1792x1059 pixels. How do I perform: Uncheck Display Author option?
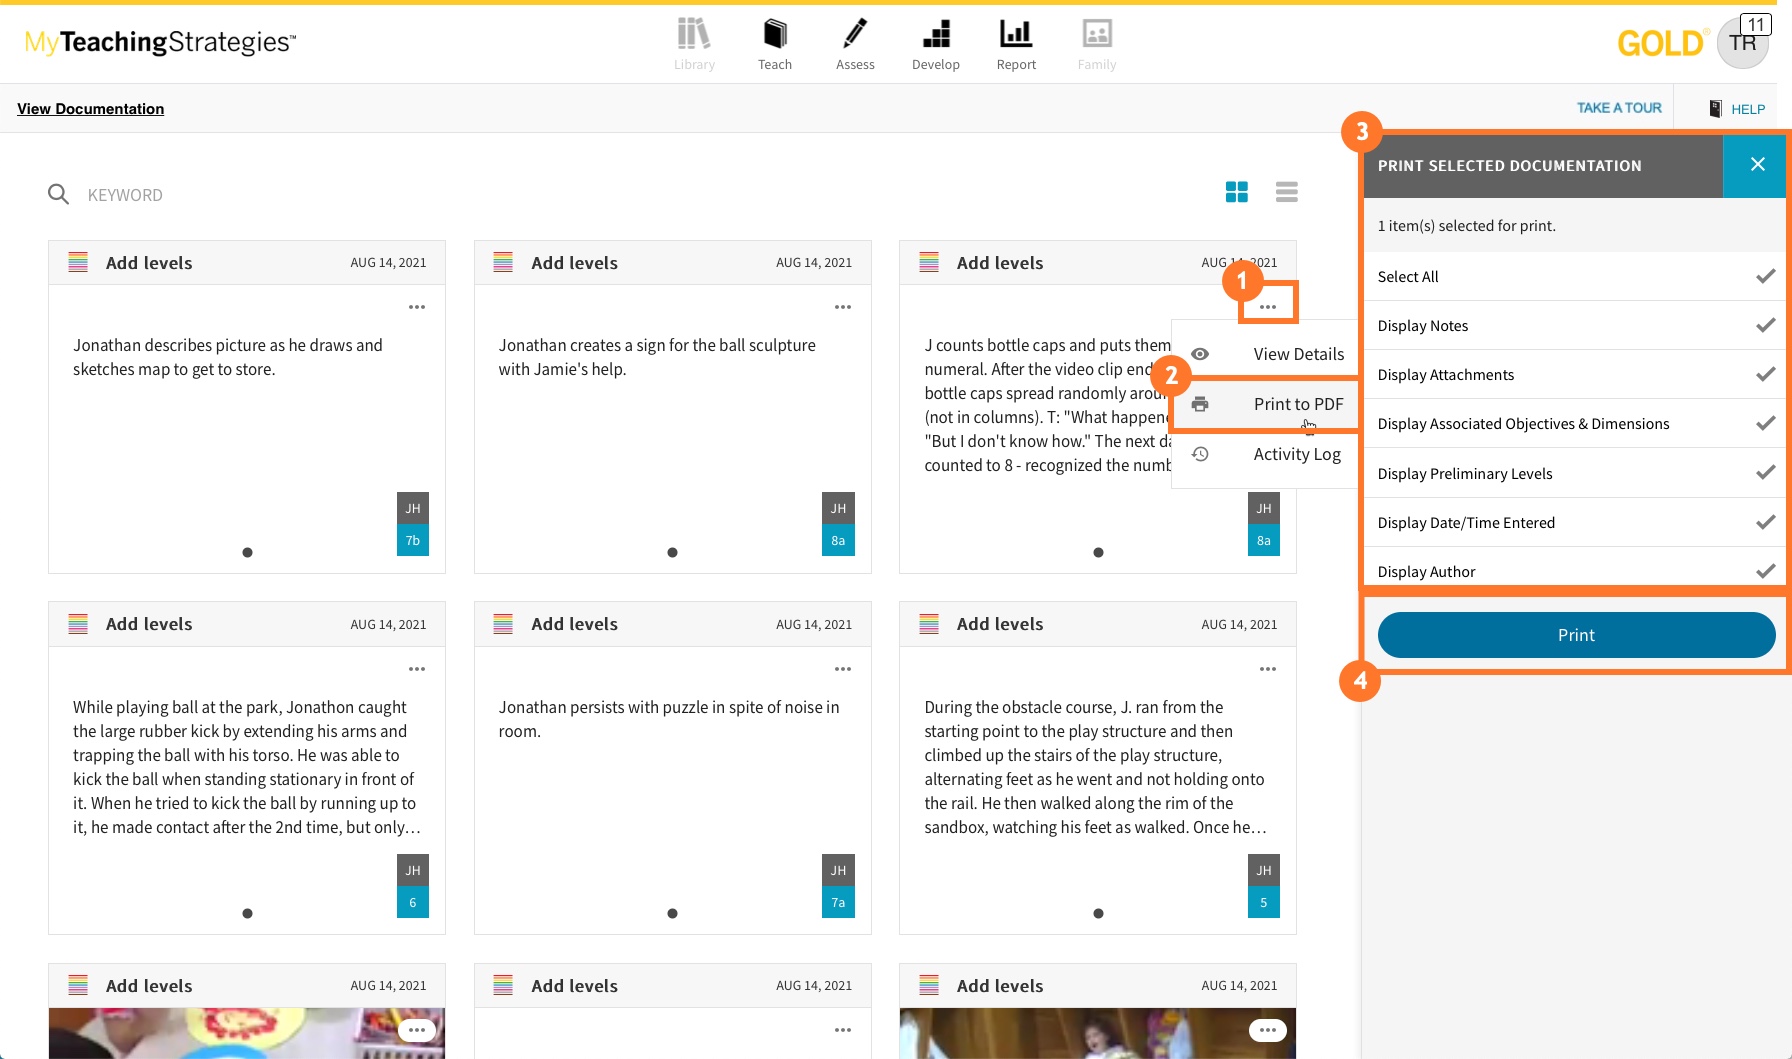[x=1765, y=571]
